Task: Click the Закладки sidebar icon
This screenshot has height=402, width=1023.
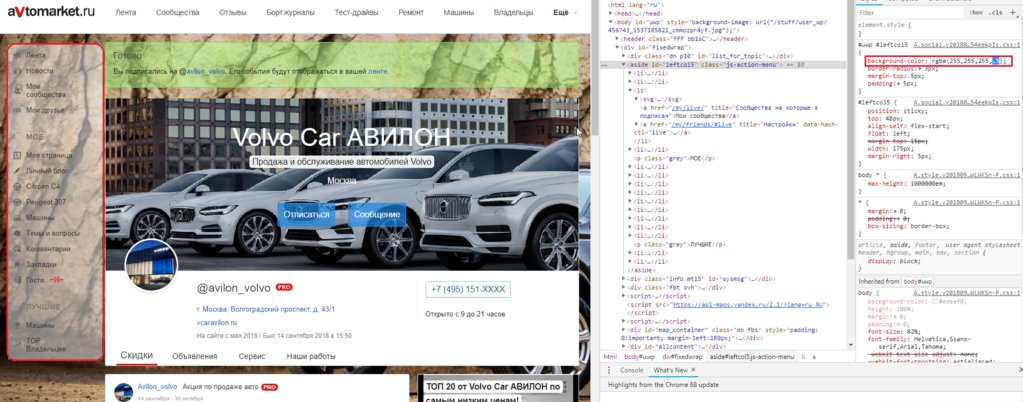Action: tap(16, 264)
